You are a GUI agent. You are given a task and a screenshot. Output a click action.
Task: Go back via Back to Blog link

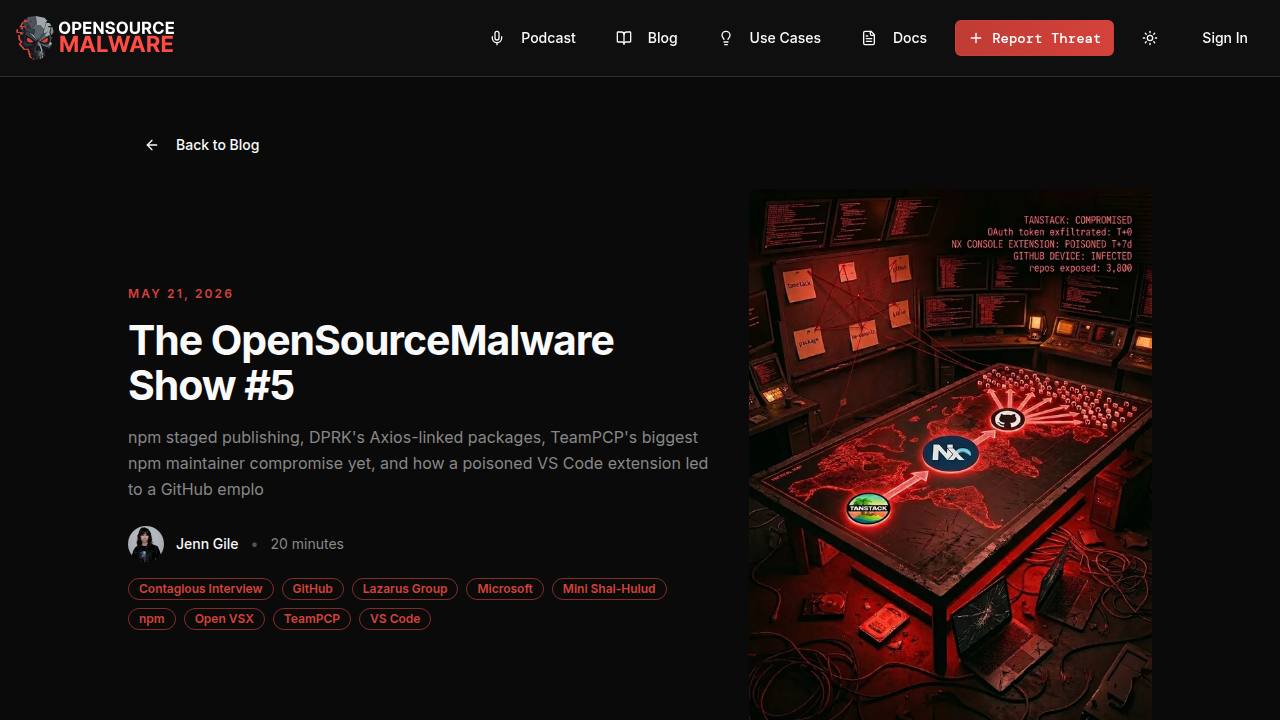pyautogui.click(x=203, y=145)
